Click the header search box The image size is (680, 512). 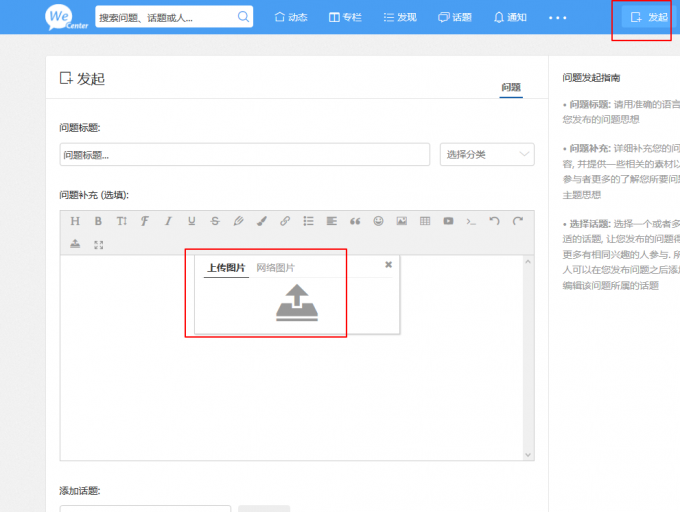click(x=174, y=17)
